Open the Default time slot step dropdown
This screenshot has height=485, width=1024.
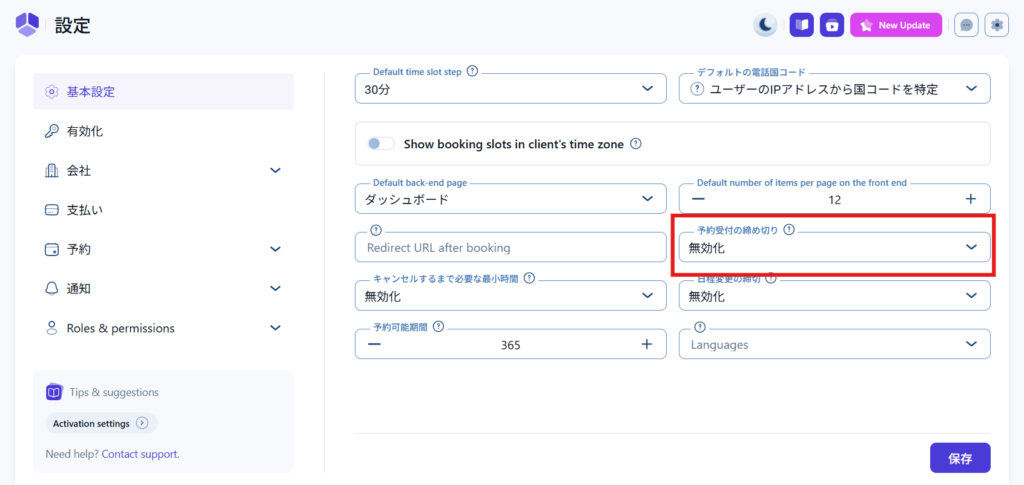(x=510, y=89)
